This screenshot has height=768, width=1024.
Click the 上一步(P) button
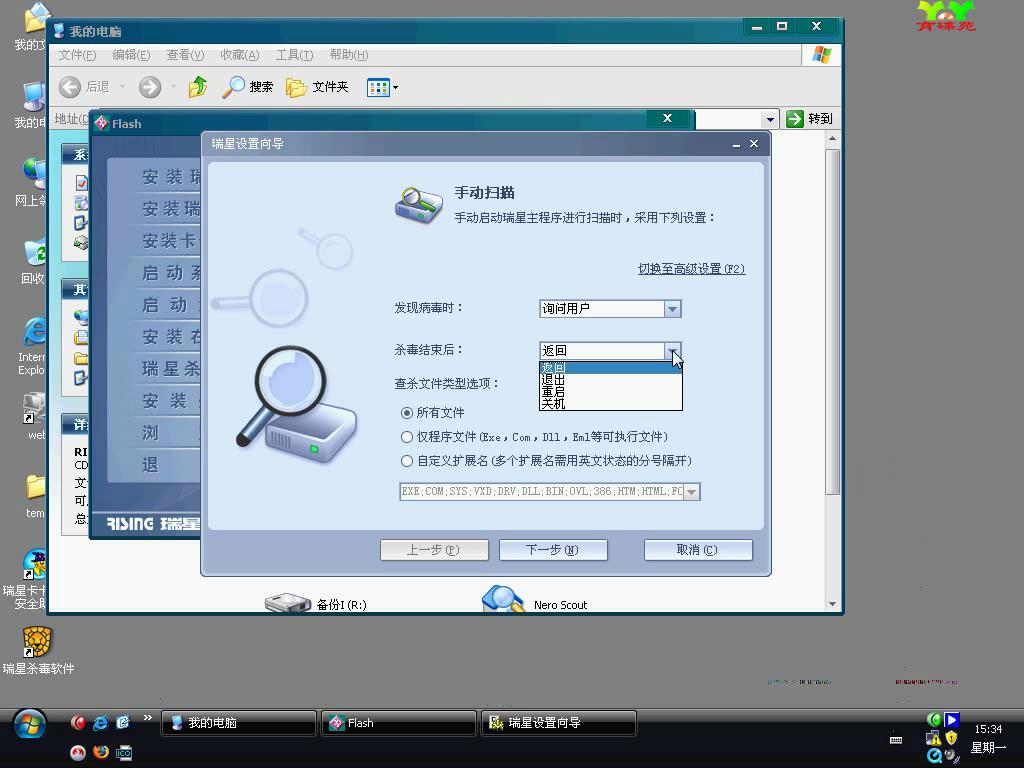[x=434, y=550]
